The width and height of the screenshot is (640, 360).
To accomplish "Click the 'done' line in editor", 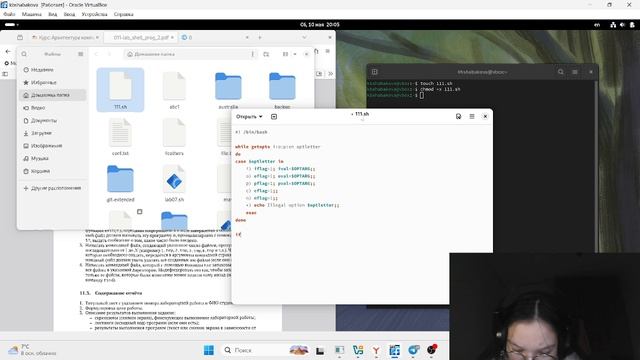I will (x=240, y=220).
